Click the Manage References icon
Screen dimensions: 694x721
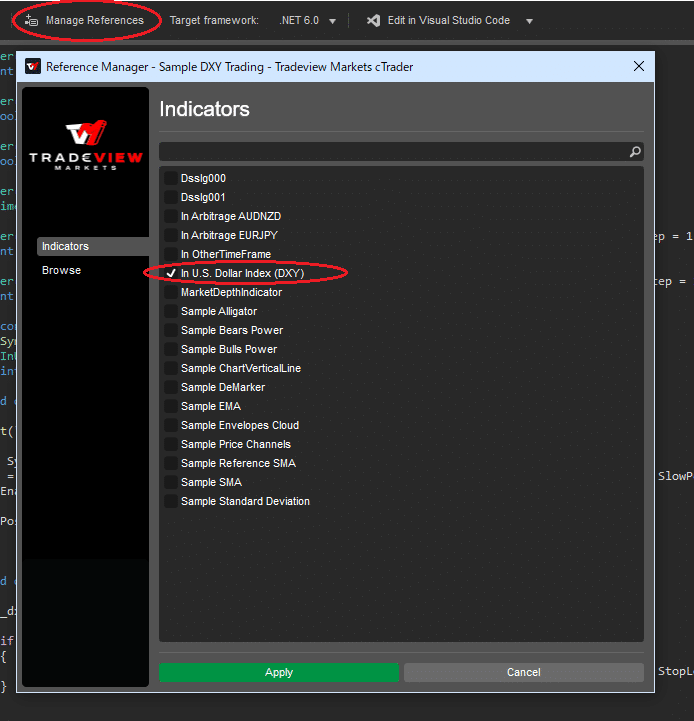coord(31,20)
